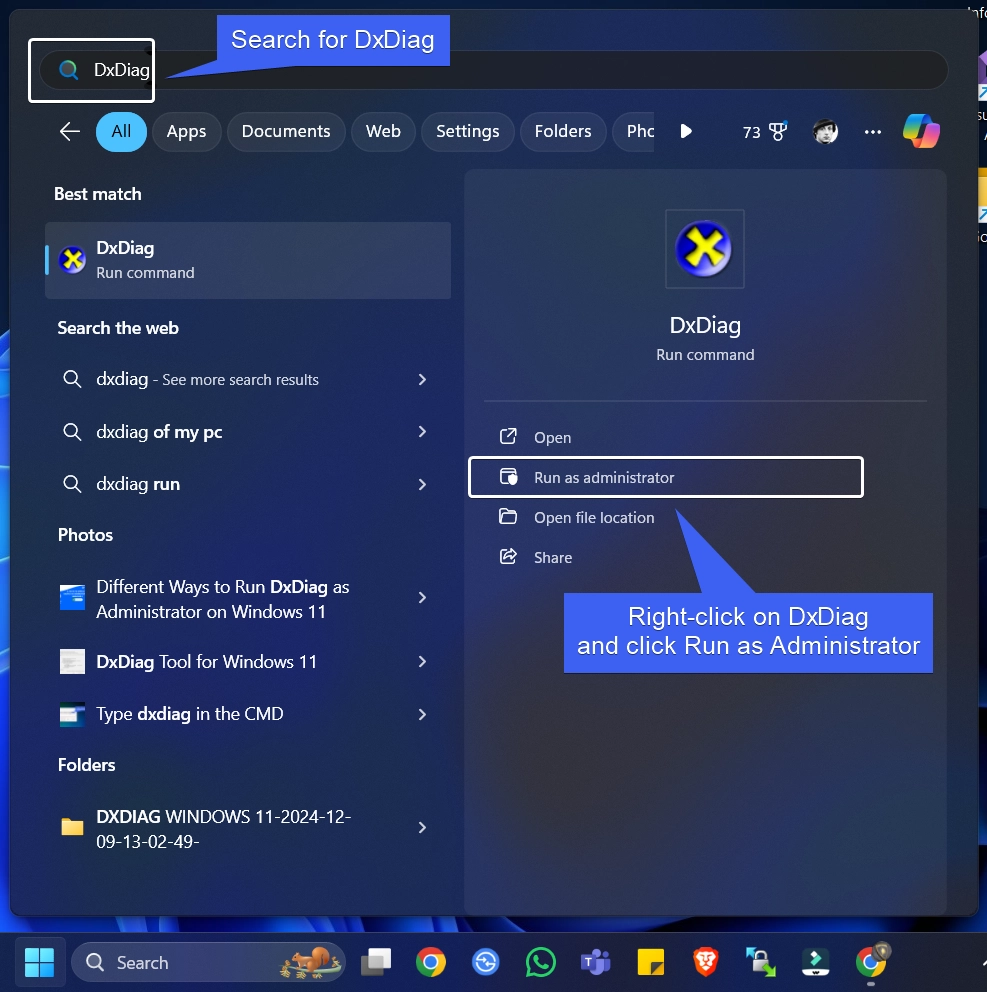The image size is (987, 992).
Task: Open Microsoft Teams from the taskbar
Action: (x=595, y=962)
